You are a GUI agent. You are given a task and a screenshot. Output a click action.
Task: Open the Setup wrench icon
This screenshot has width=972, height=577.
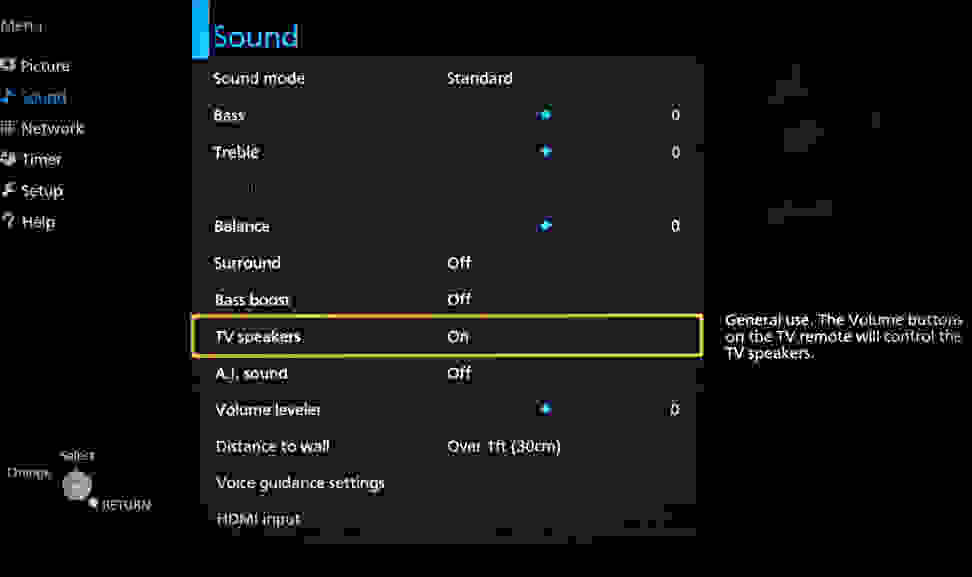tap(8, 190)
